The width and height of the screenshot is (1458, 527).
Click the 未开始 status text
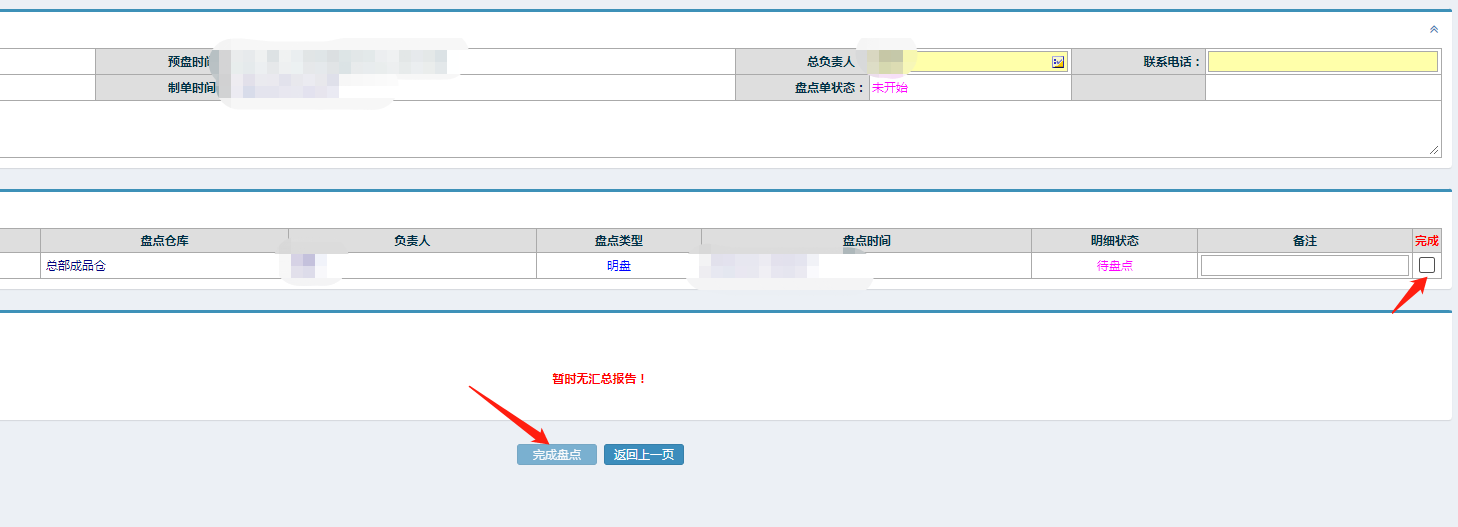click(x=890, y=88)
